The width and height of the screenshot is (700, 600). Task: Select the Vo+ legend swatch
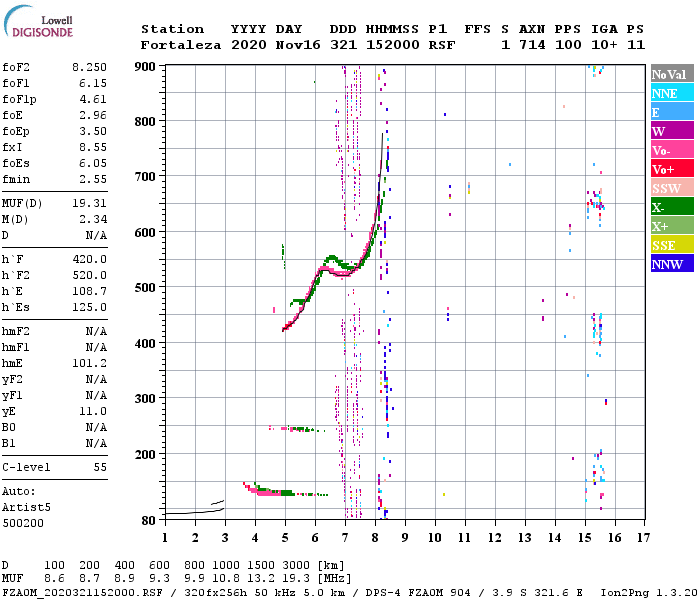672,169
